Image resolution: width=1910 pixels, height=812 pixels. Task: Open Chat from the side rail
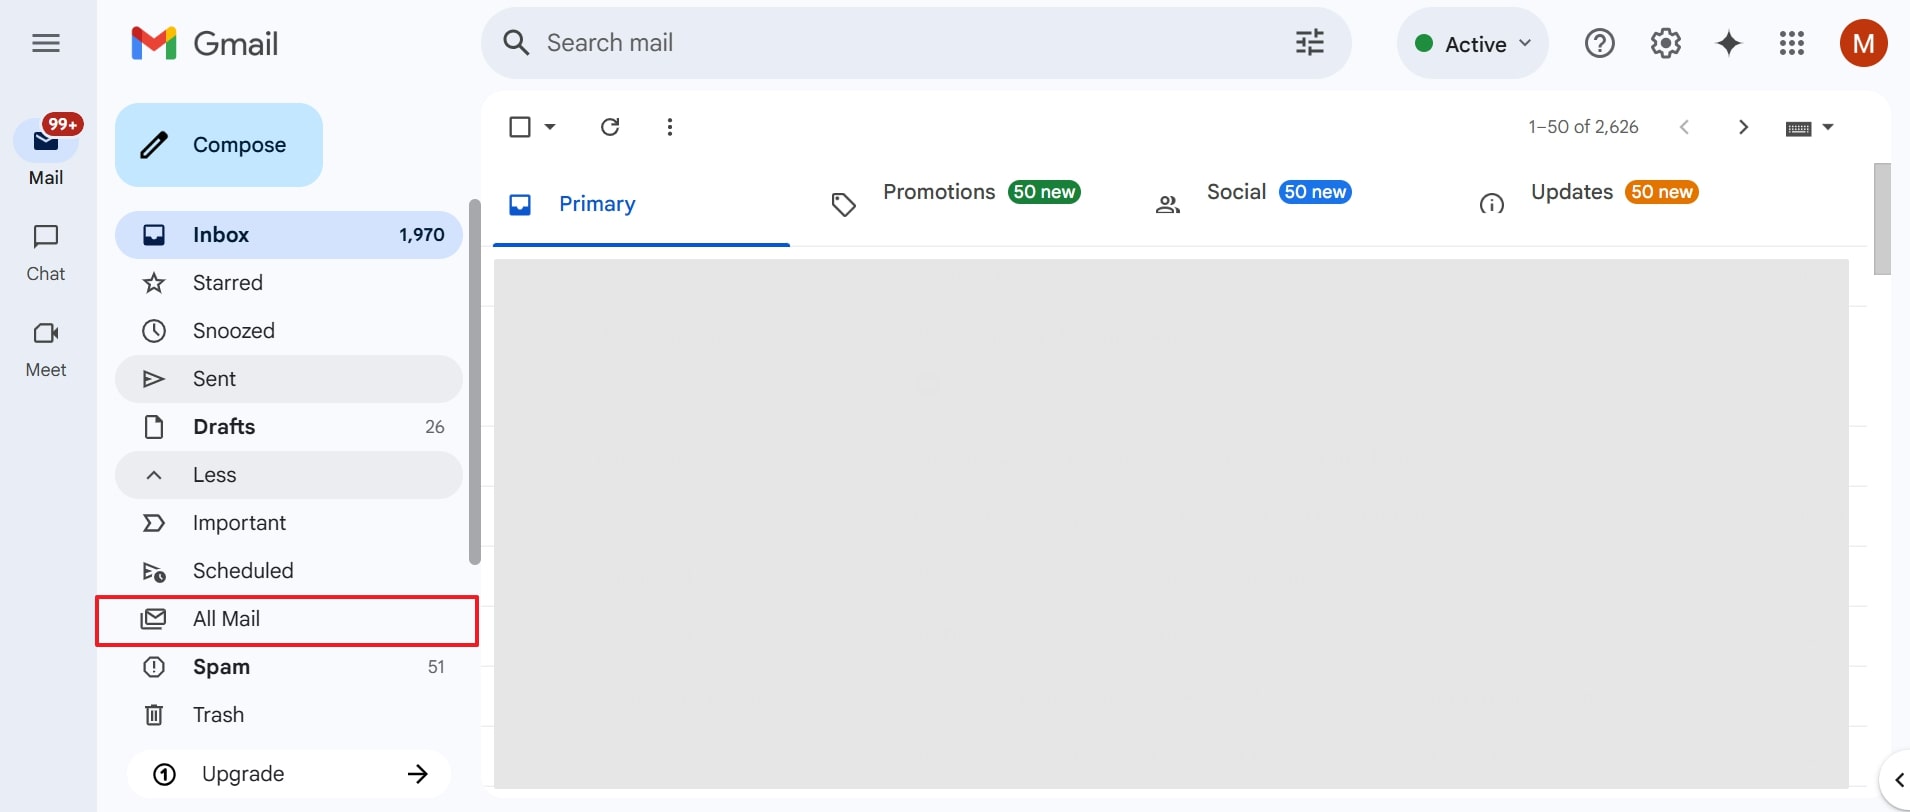pyautogui.click(x=46, y=251)
